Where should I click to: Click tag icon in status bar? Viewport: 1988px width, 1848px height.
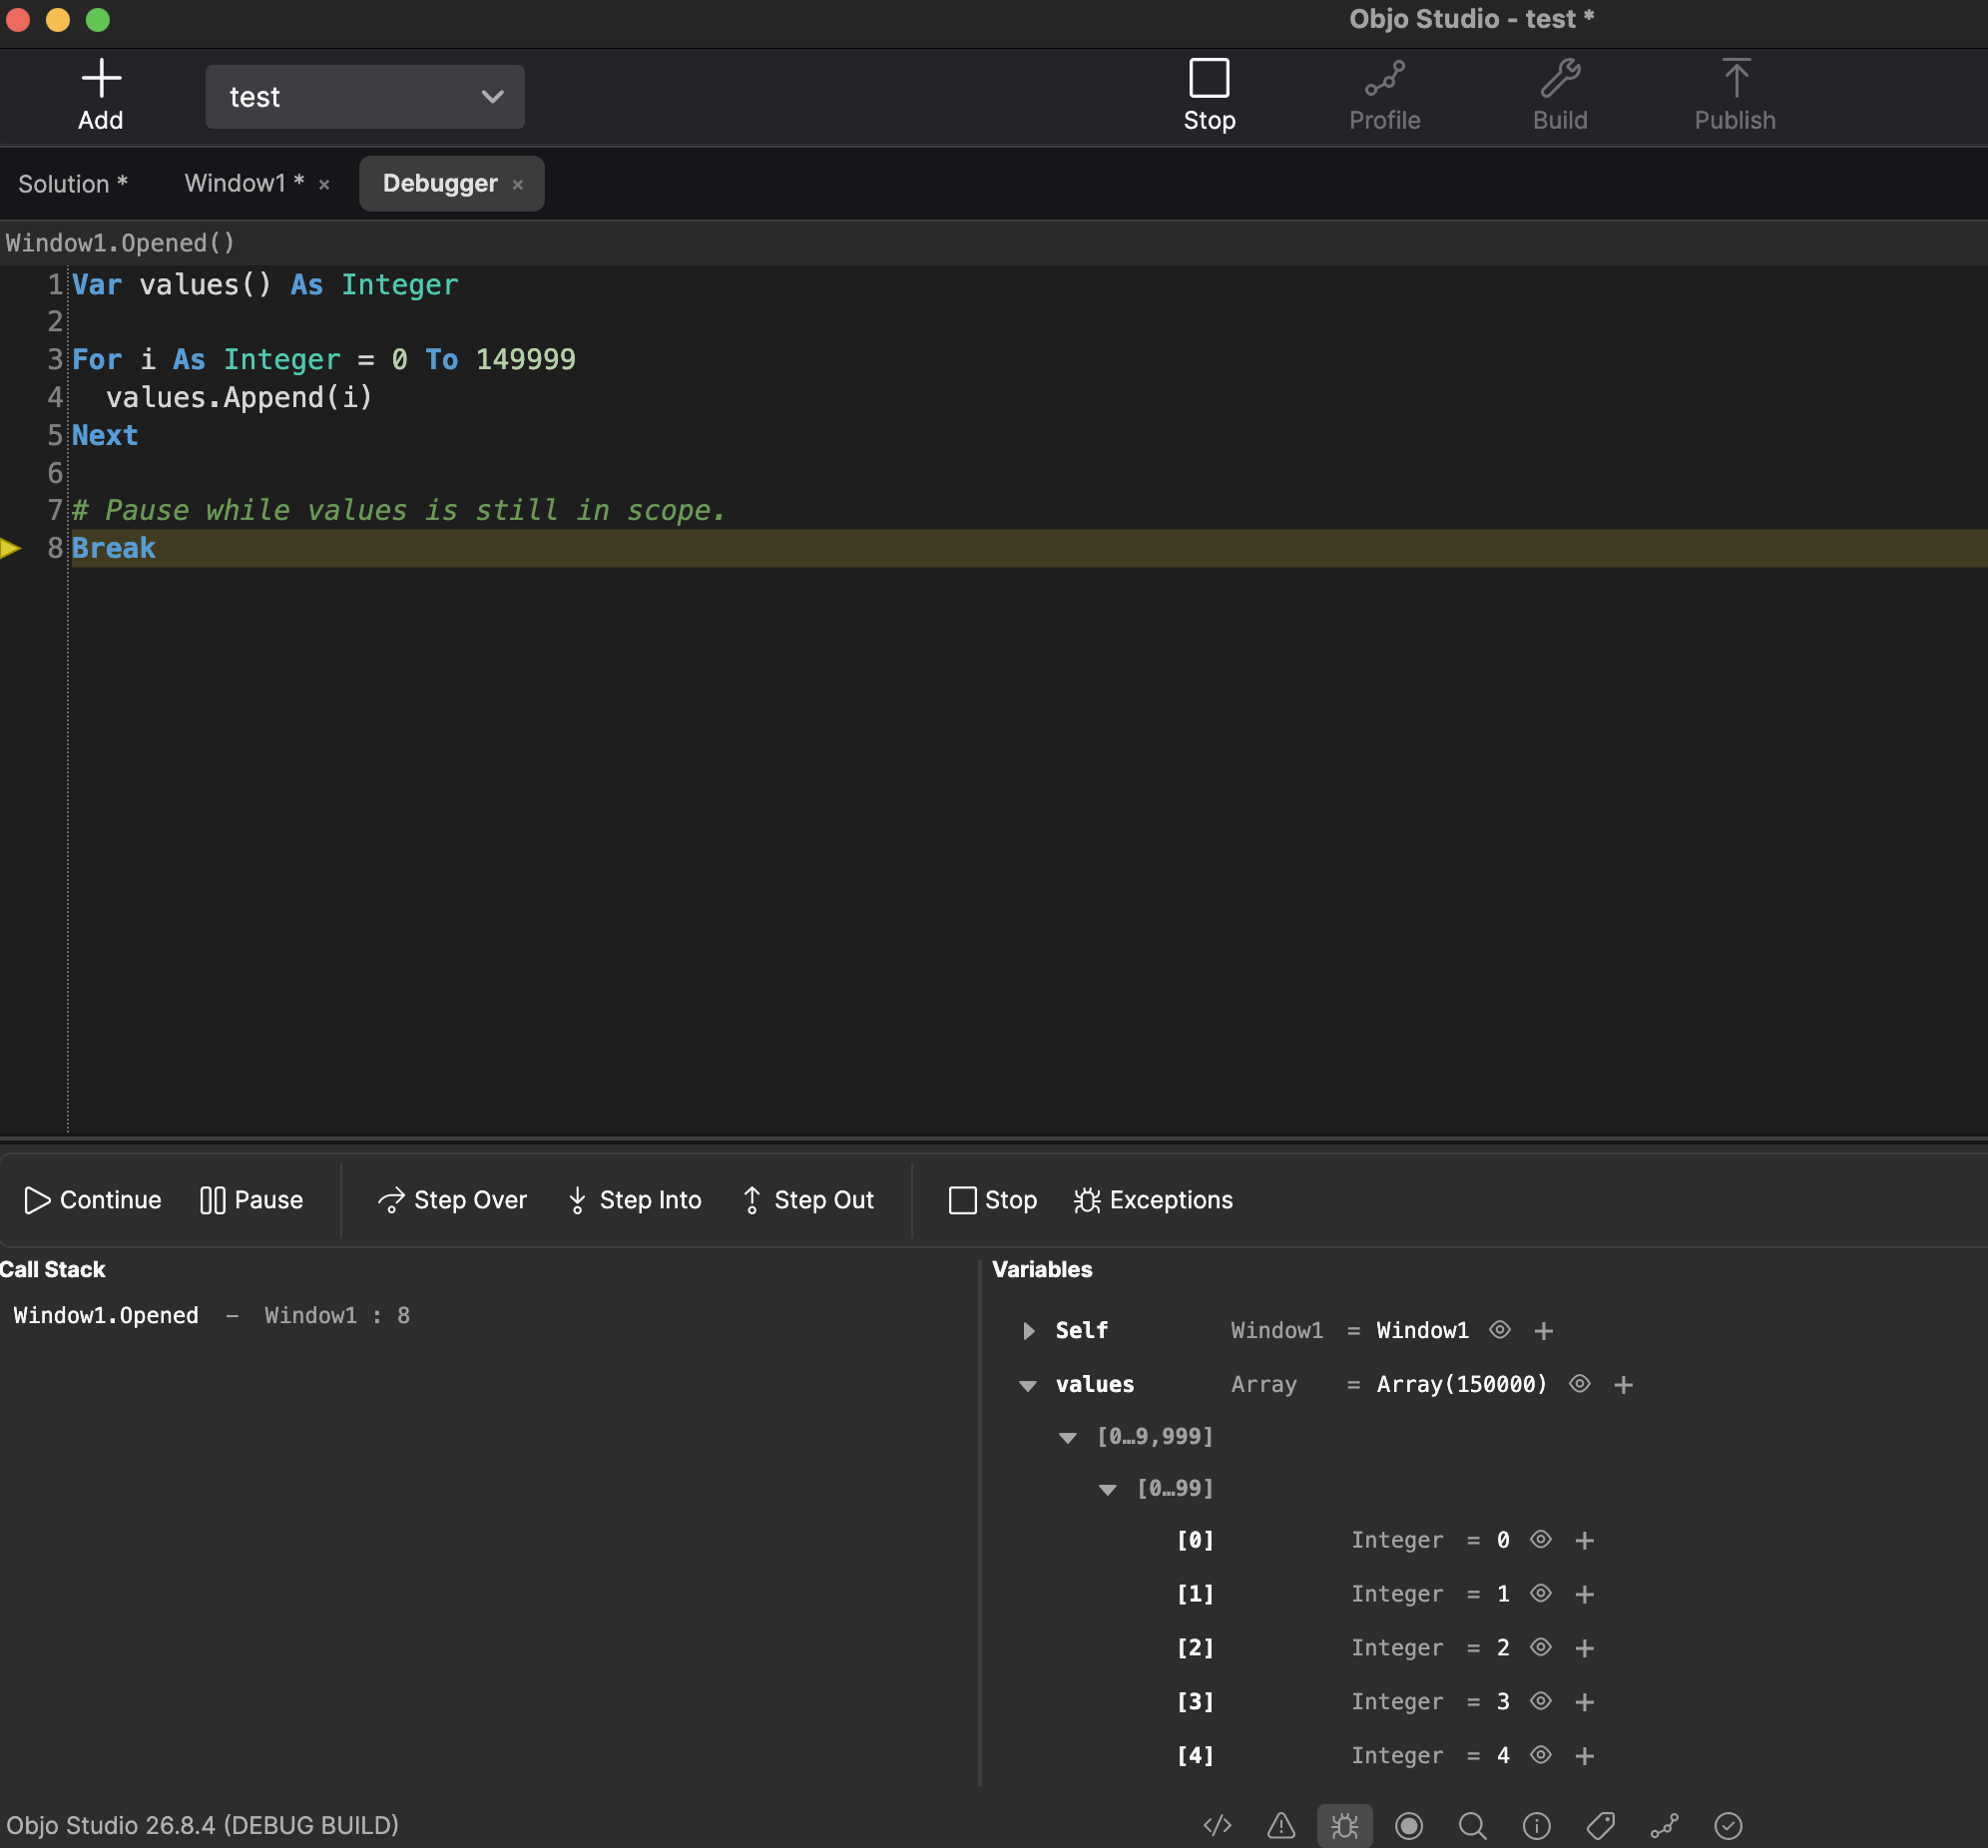coord(1600,1827)
